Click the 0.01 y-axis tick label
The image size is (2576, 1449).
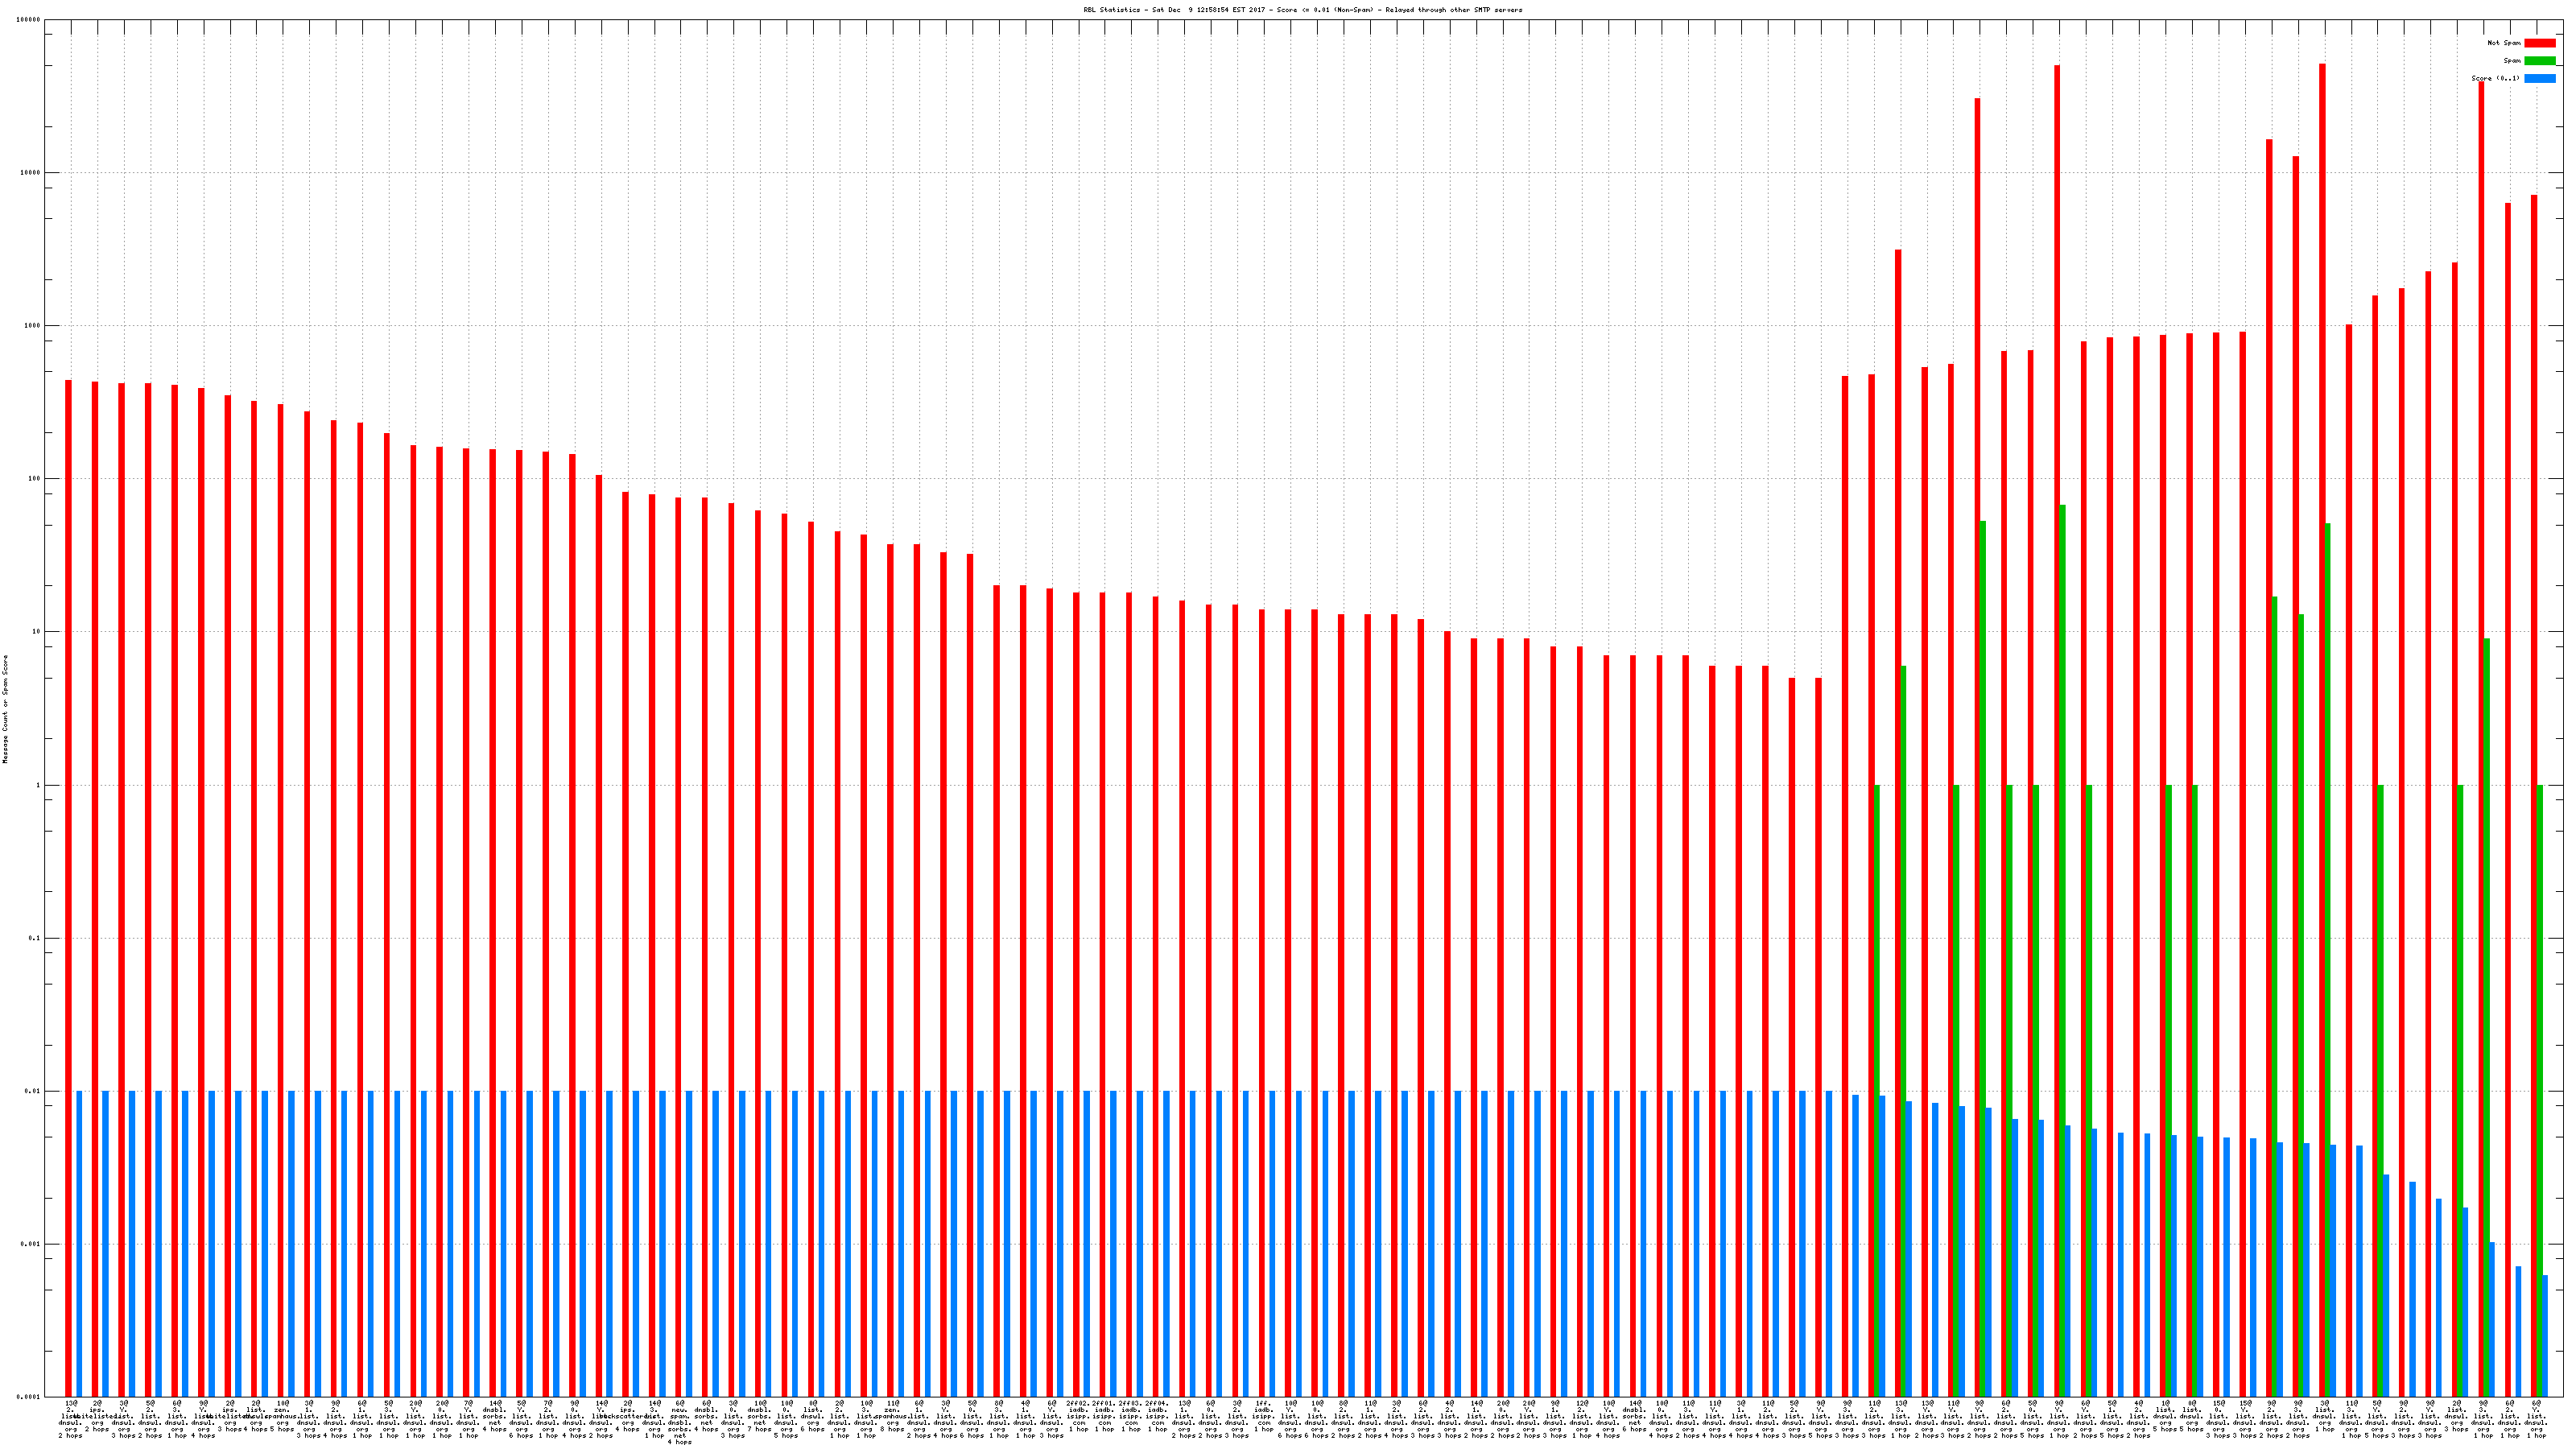[x=33, y=1092]
